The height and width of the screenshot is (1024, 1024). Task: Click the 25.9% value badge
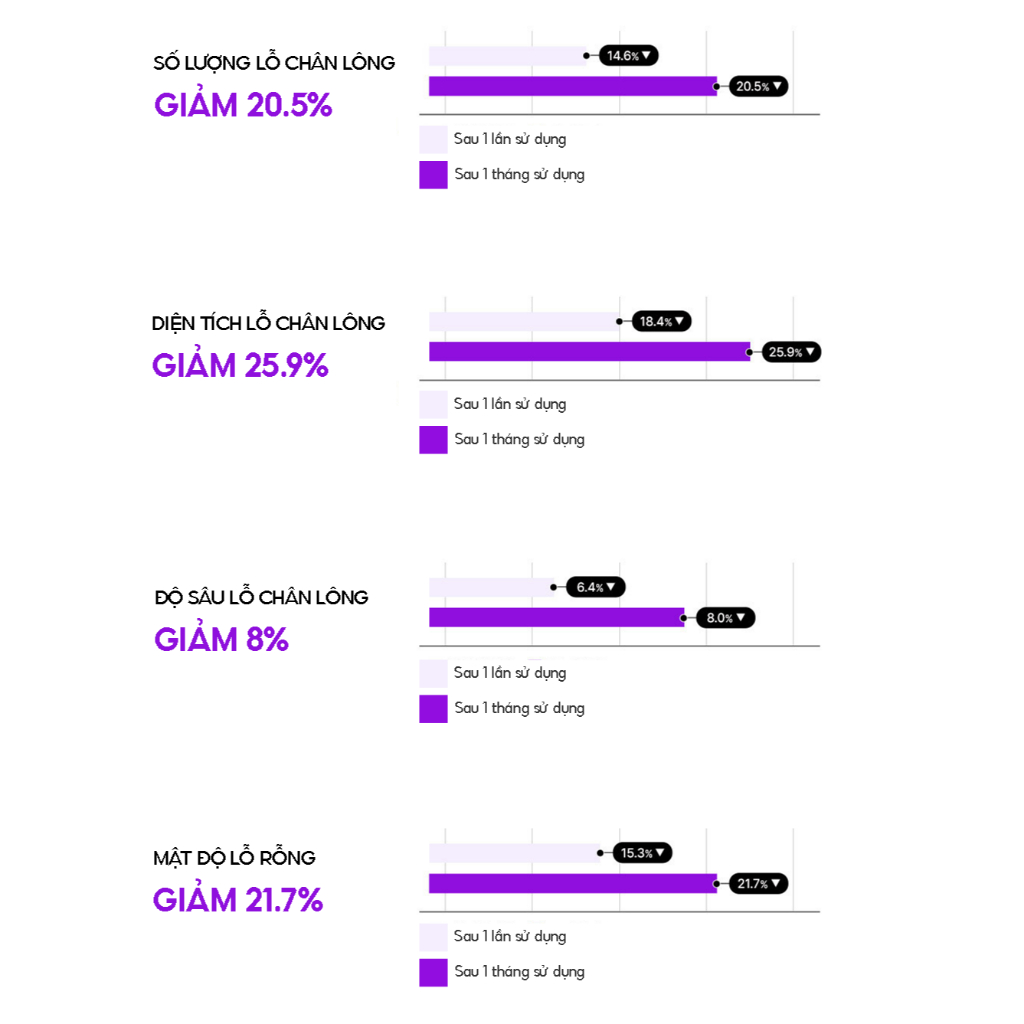coord(791,352)
